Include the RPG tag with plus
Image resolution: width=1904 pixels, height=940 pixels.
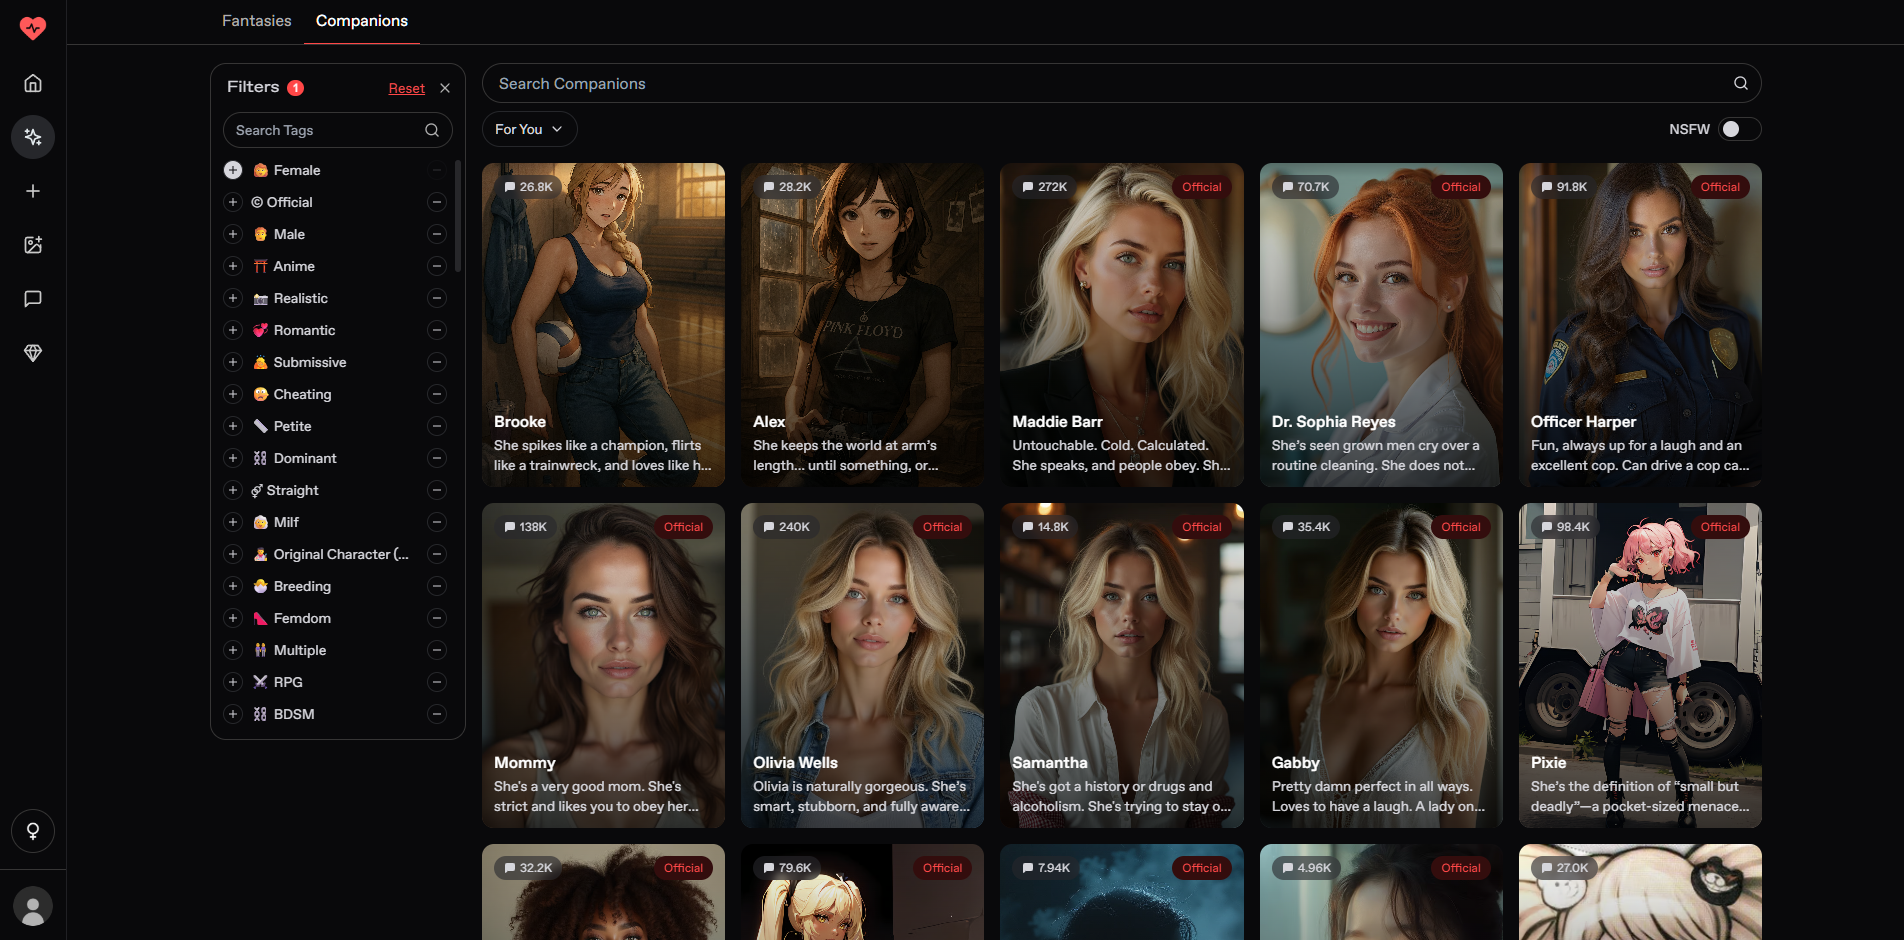233,682
